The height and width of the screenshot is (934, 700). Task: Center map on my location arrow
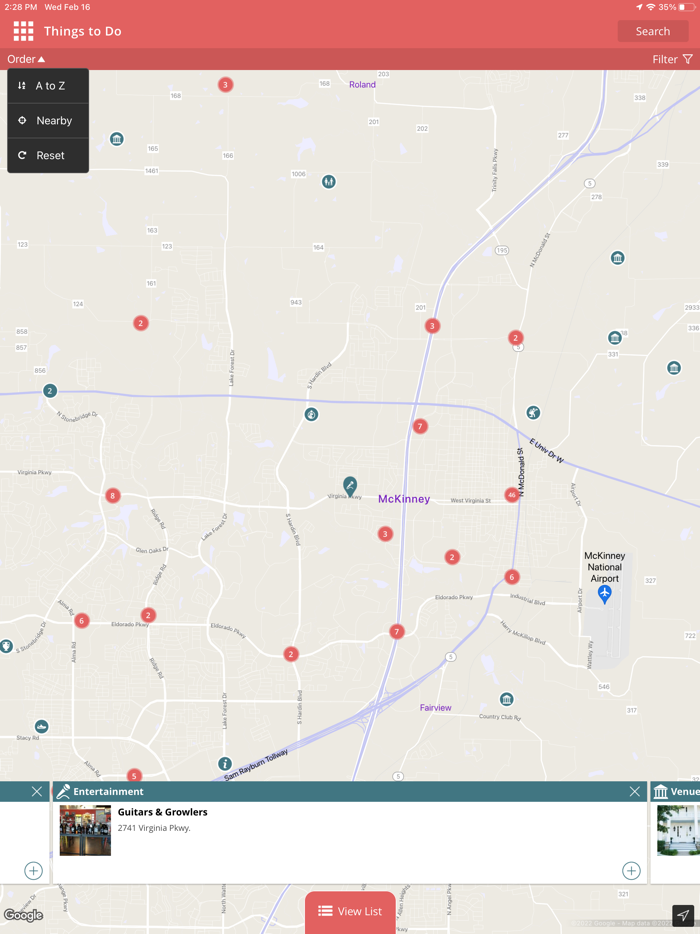tap(683, 915)
